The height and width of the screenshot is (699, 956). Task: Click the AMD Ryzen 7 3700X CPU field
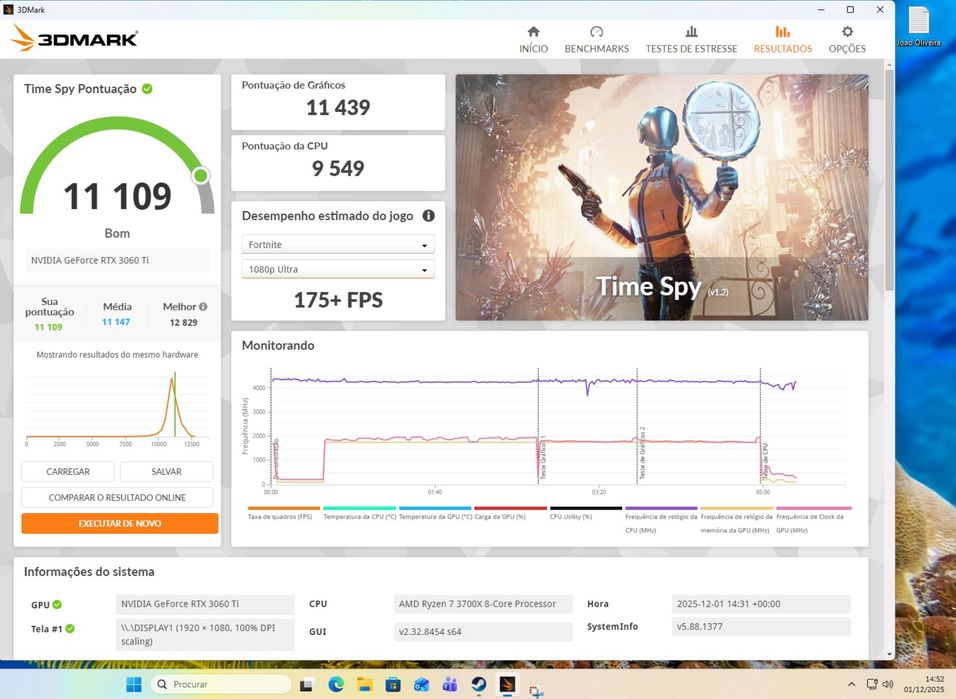click(x=483, y=604)
